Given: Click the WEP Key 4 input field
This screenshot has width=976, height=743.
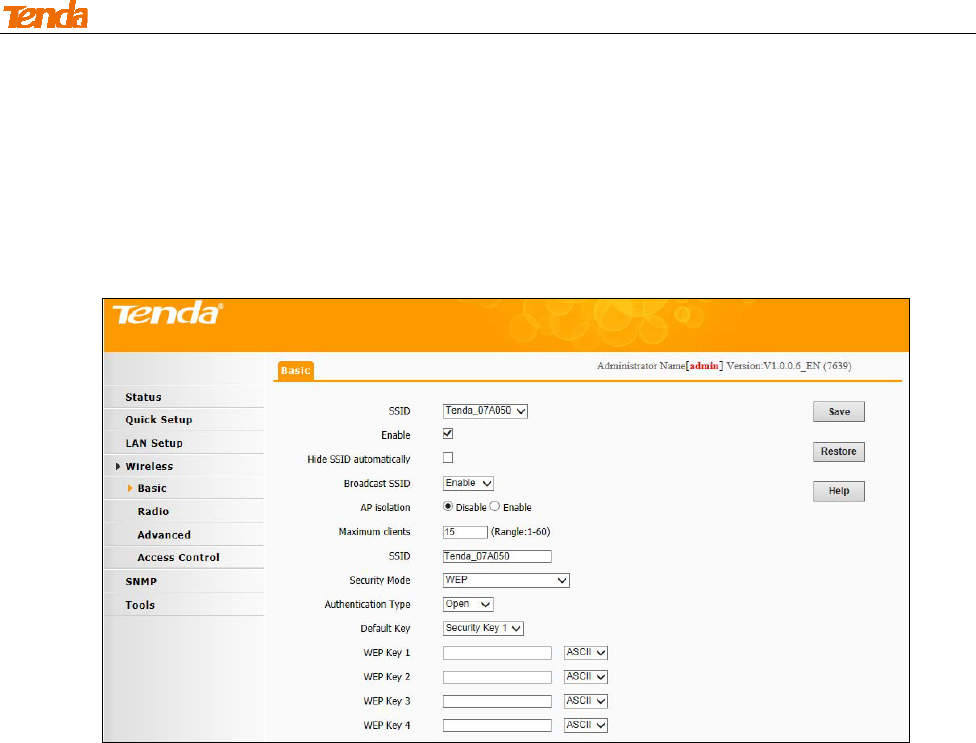Looking at the screenshot, I should point(497,726).
